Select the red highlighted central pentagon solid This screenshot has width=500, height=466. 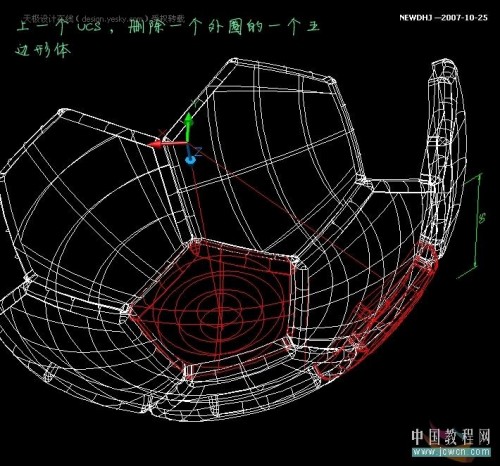[212, 308]
